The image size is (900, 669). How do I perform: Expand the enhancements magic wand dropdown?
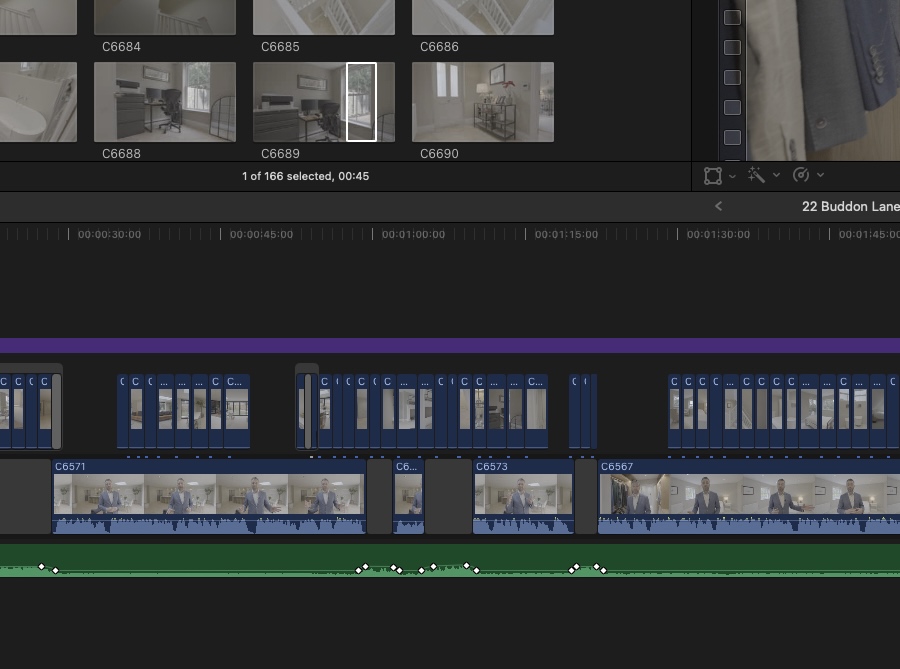tap(776, 175)
